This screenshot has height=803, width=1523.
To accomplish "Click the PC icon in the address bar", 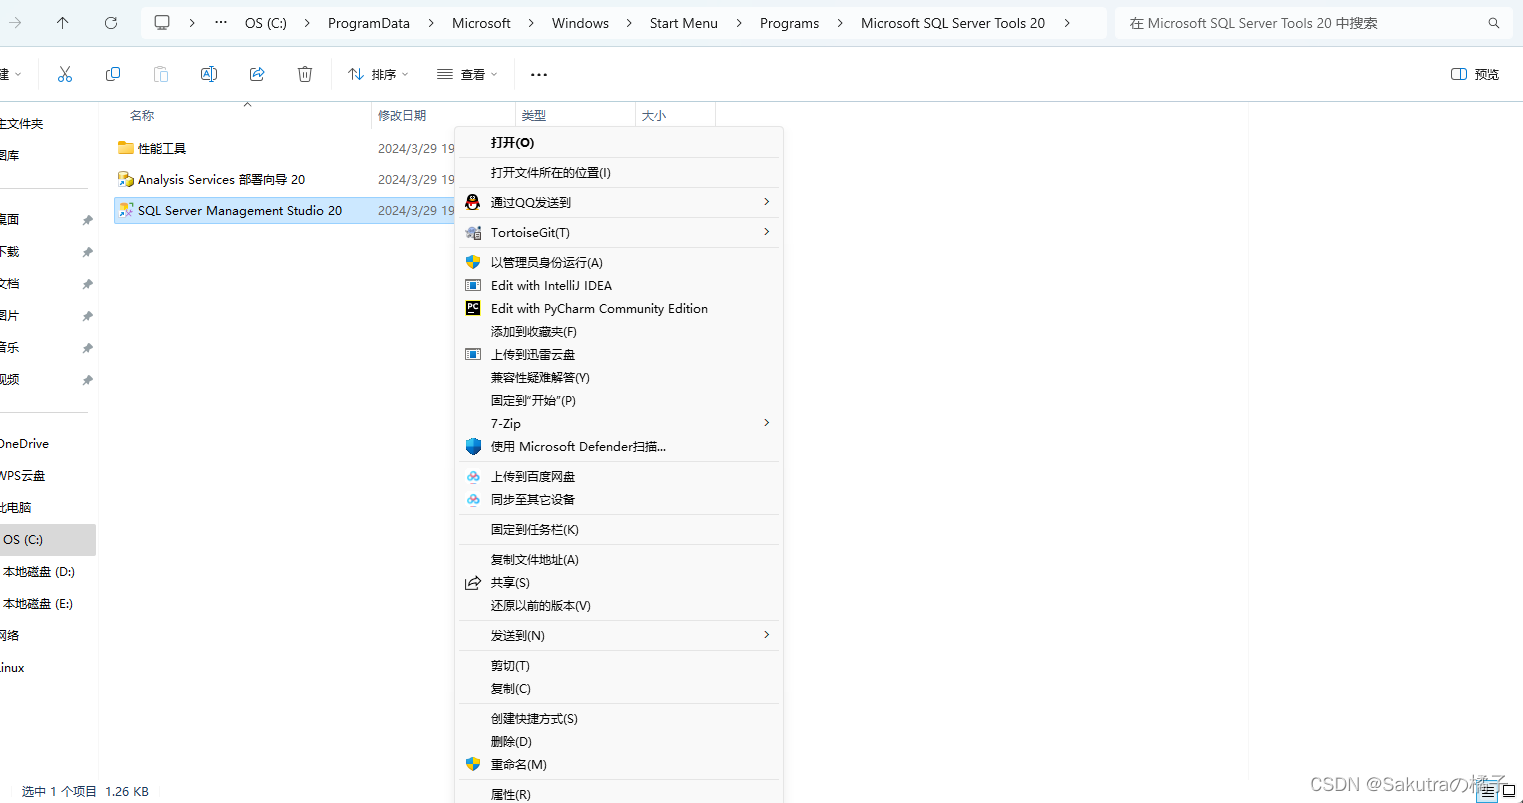I will click(162, 23).
